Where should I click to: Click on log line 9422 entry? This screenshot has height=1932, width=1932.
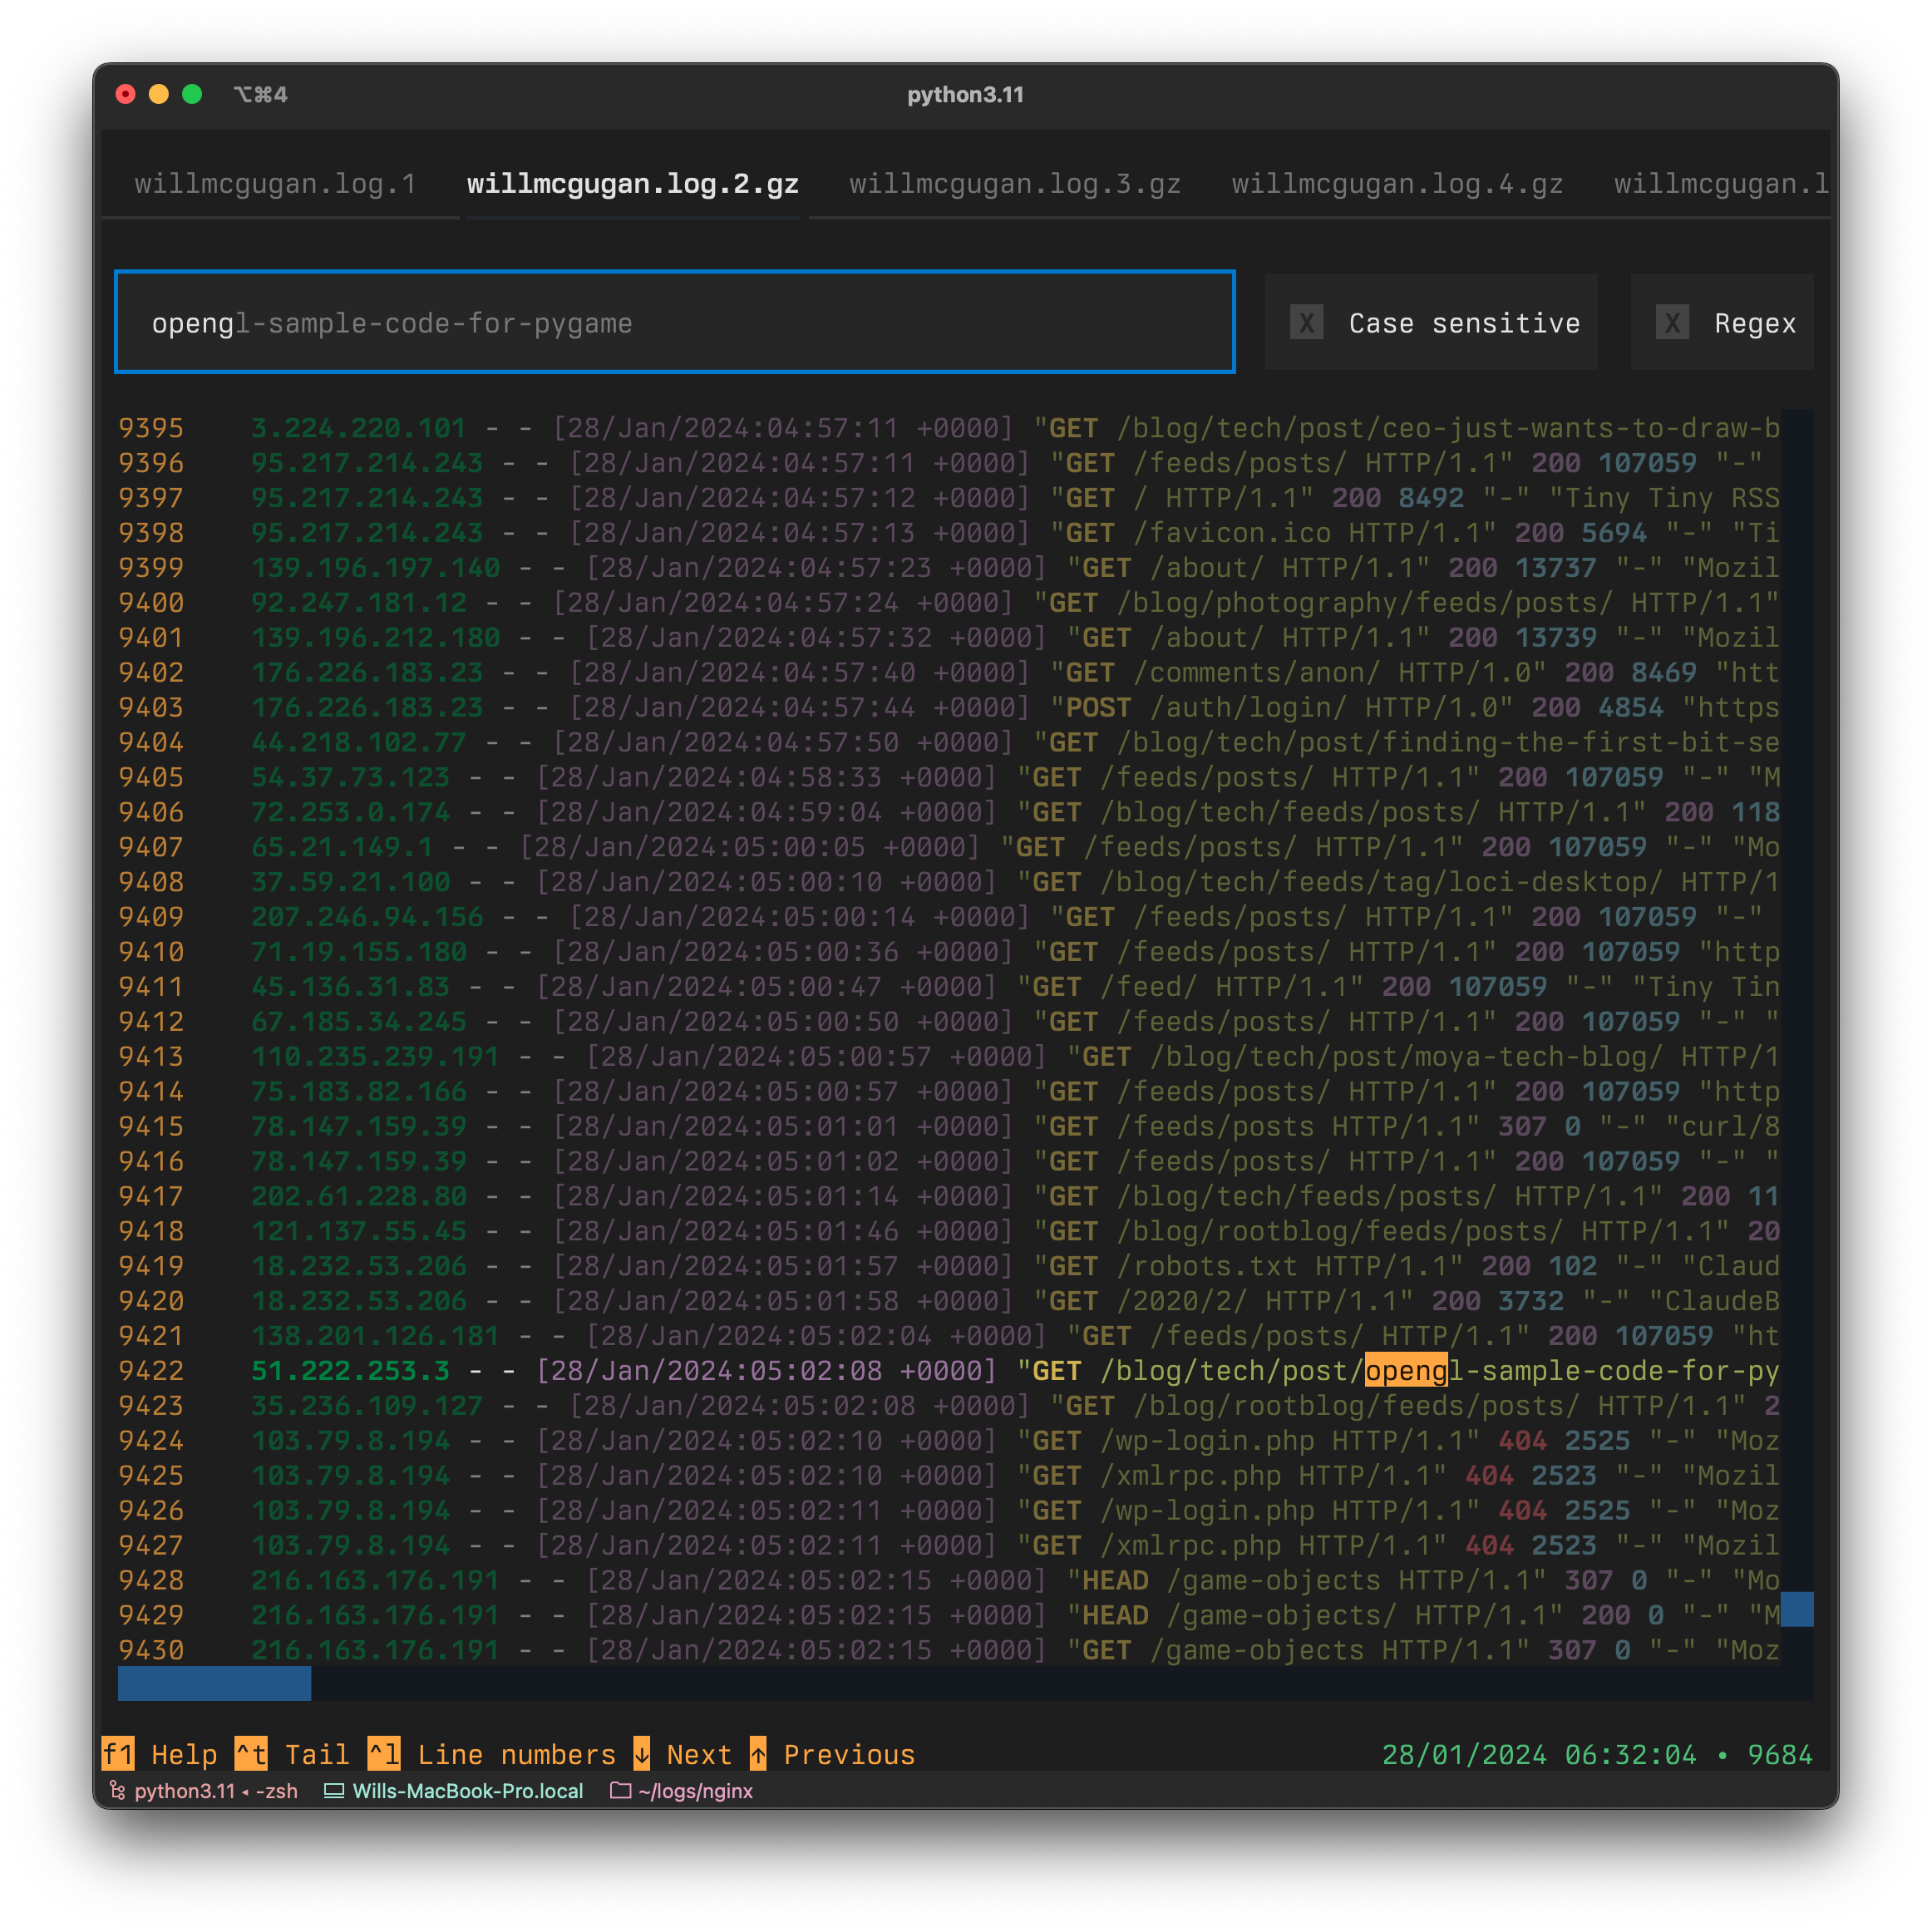click(964, 1369)
